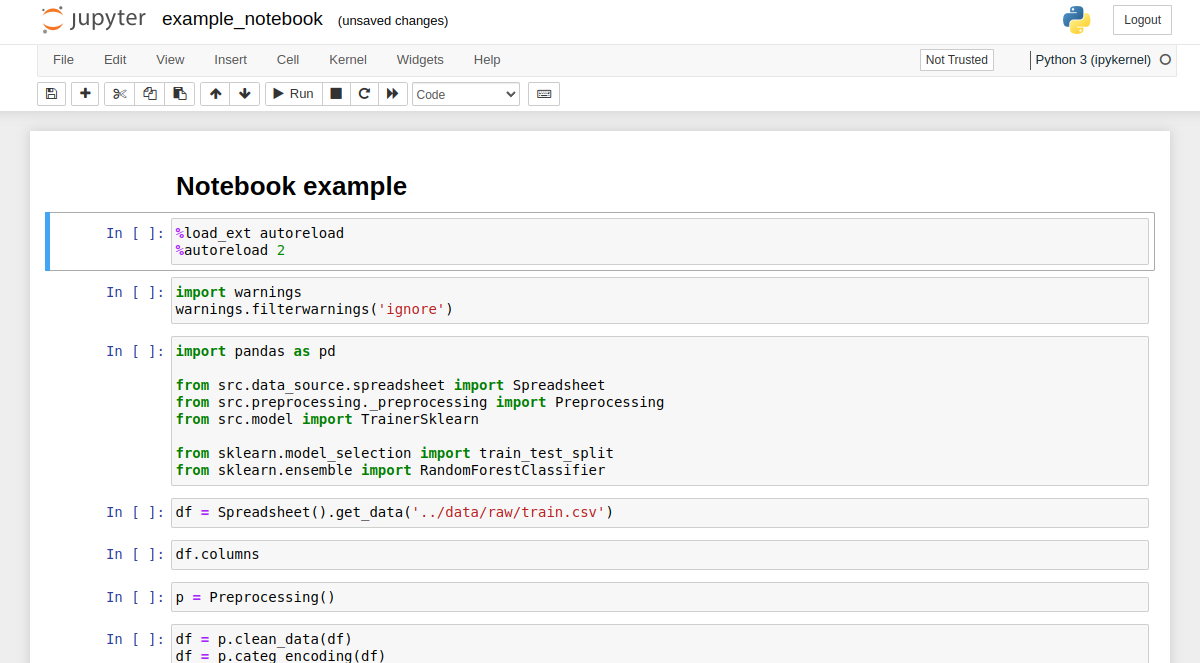Rename the notebook by clicking example_notebook title
The width and height of the screenshot is (1200, 663).
click(x=242, y=19)
